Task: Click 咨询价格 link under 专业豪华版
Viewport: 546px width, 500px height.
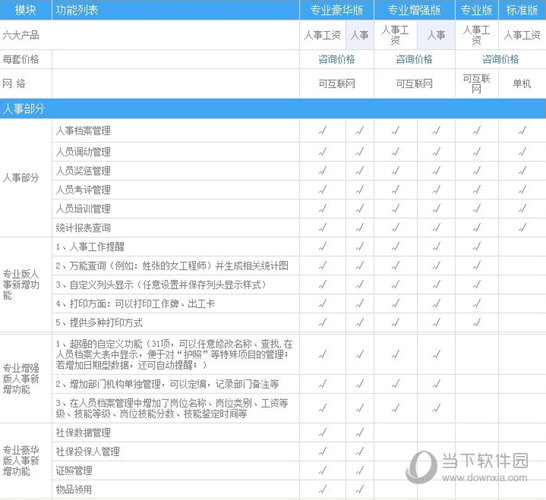Action: pos(336,59)
